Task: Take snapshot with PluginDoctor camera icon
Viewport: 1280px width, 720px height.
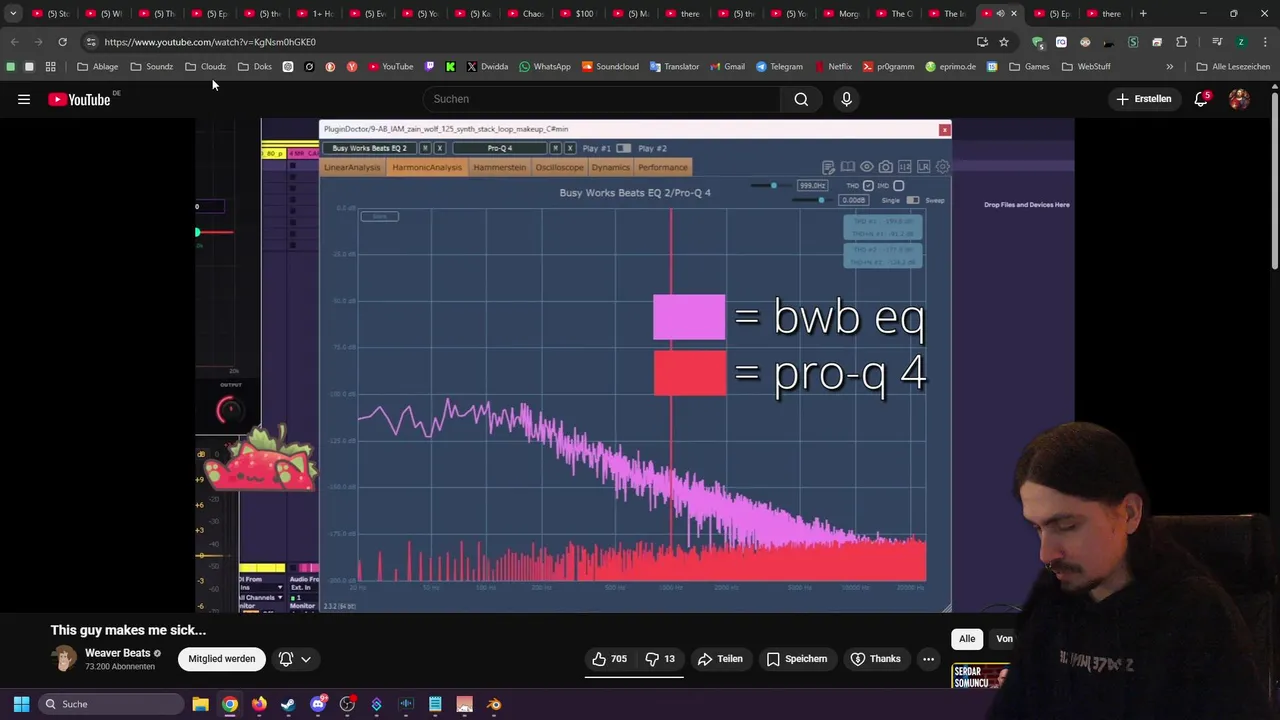Action: [x=885, y=167]
